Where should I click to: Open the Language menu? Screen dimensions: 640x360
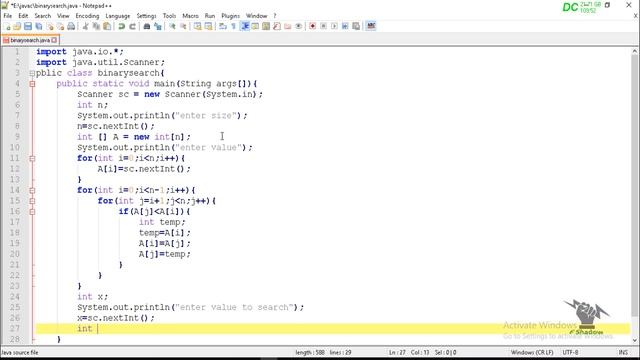point(118,16)
